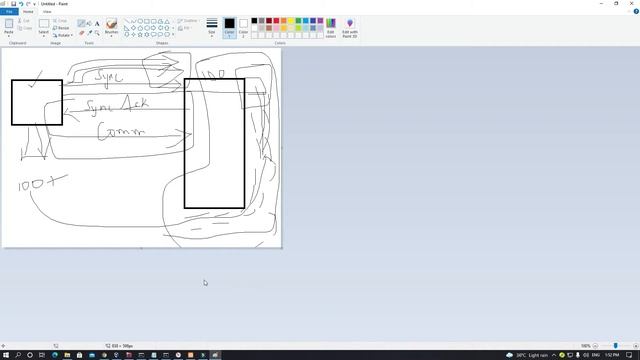This screenshot has width=640, height=360.
Task: Choose the Five-point star shape
Action: click(140, 35)
